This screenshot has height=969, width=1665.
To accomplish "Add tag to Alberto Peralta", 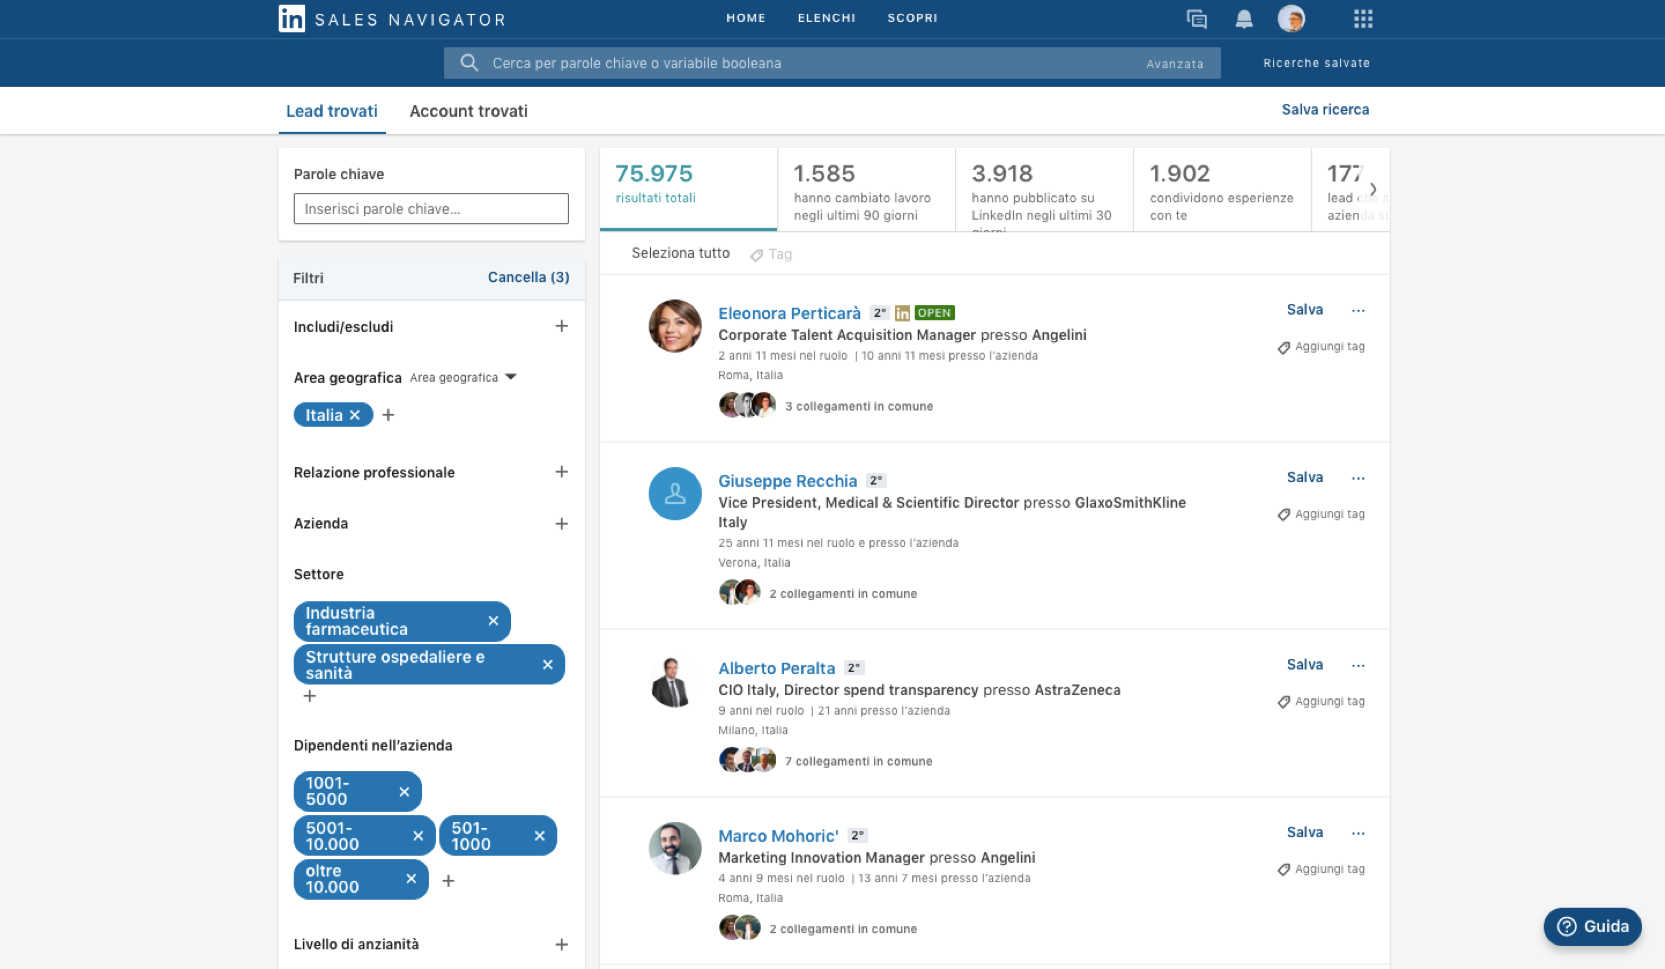I will (x=1321, y=702).
